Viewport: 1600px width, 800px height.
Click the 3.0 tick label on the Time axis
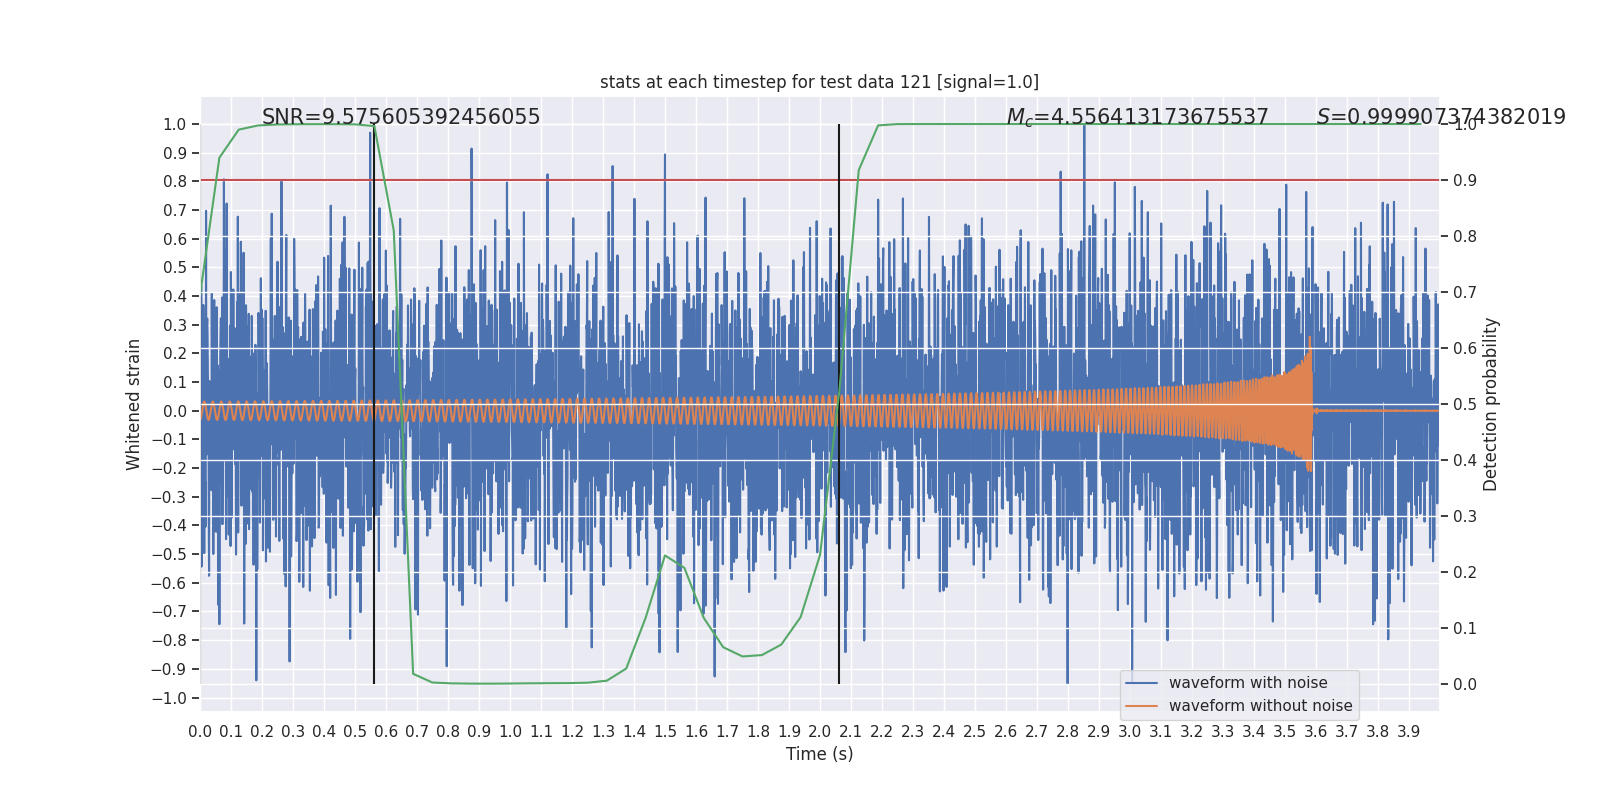(x=1130, y=732)
